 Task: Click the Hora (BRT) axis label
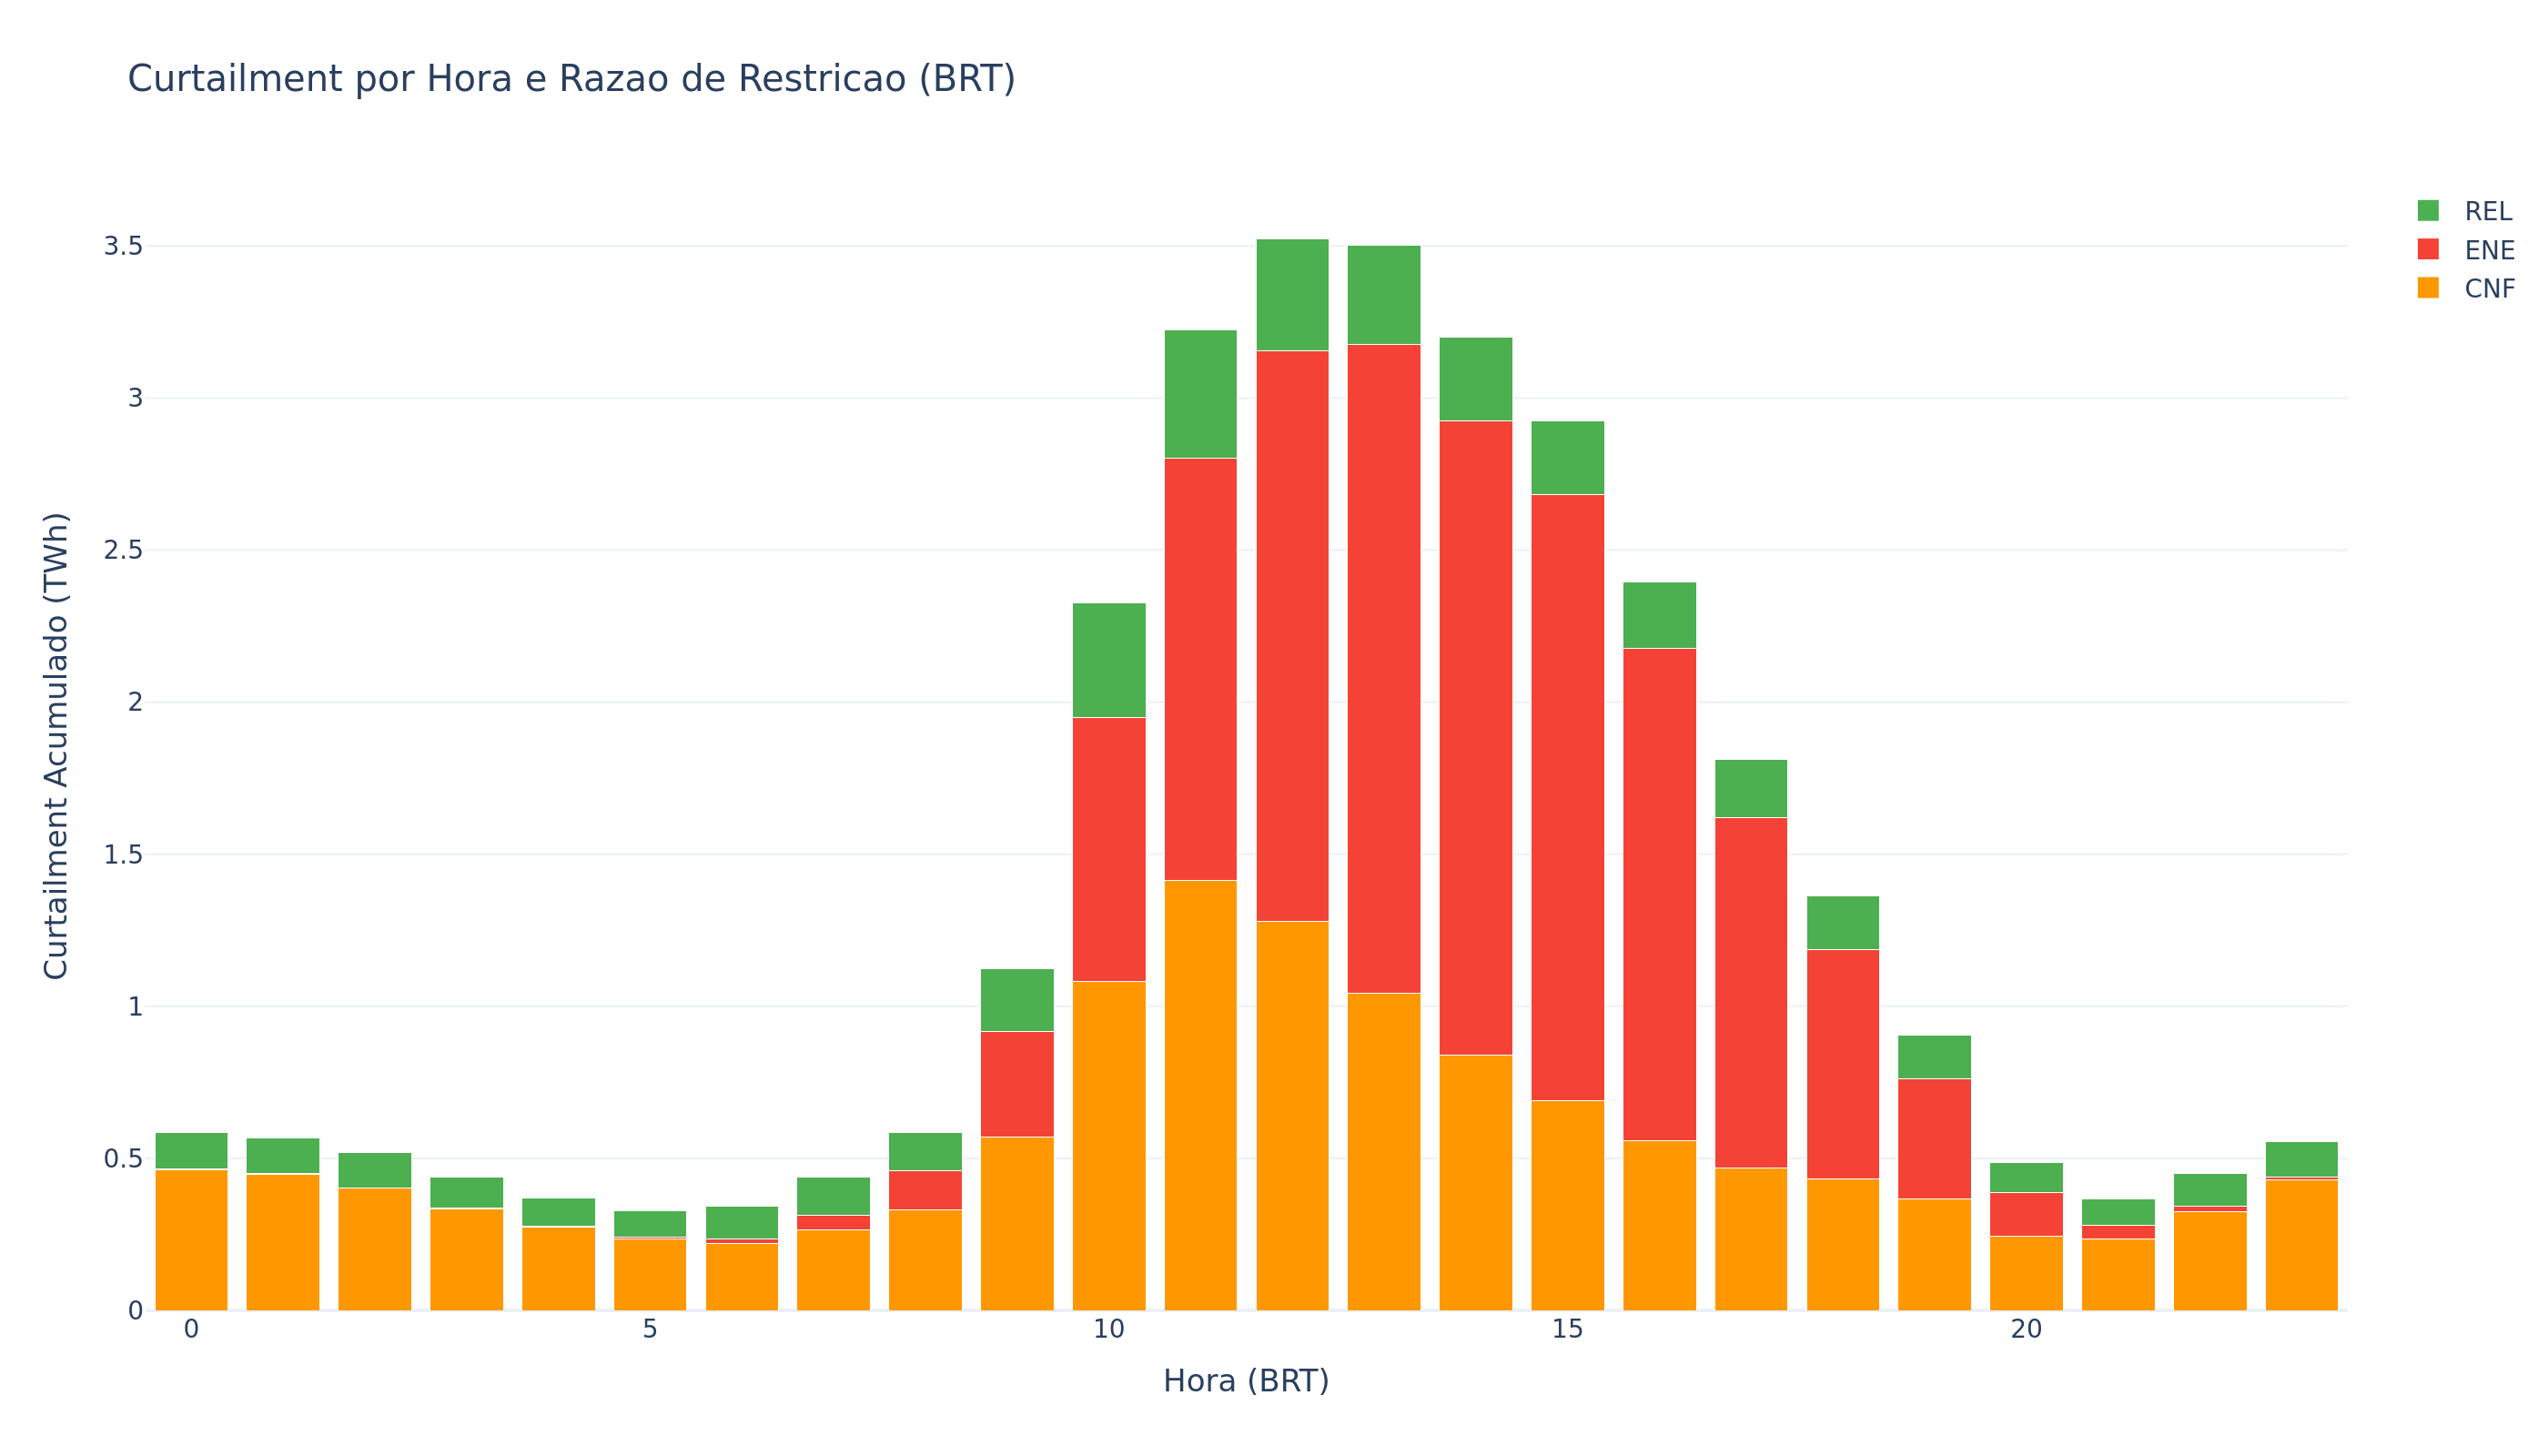[x=1247, y=1380]
